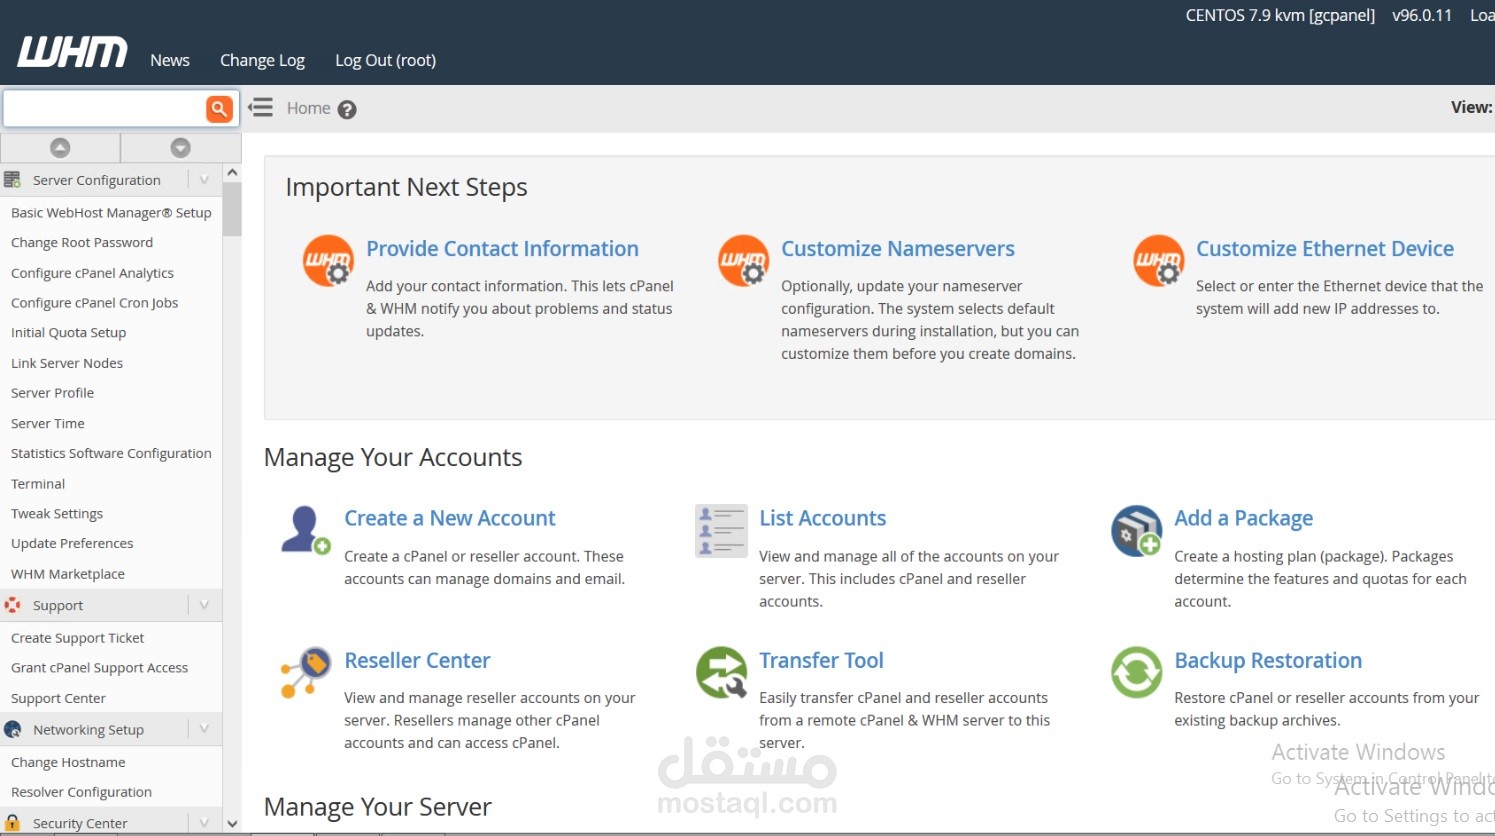Open Link Server Nodes
Viewport: 1495px width, 836px height.
67,363
